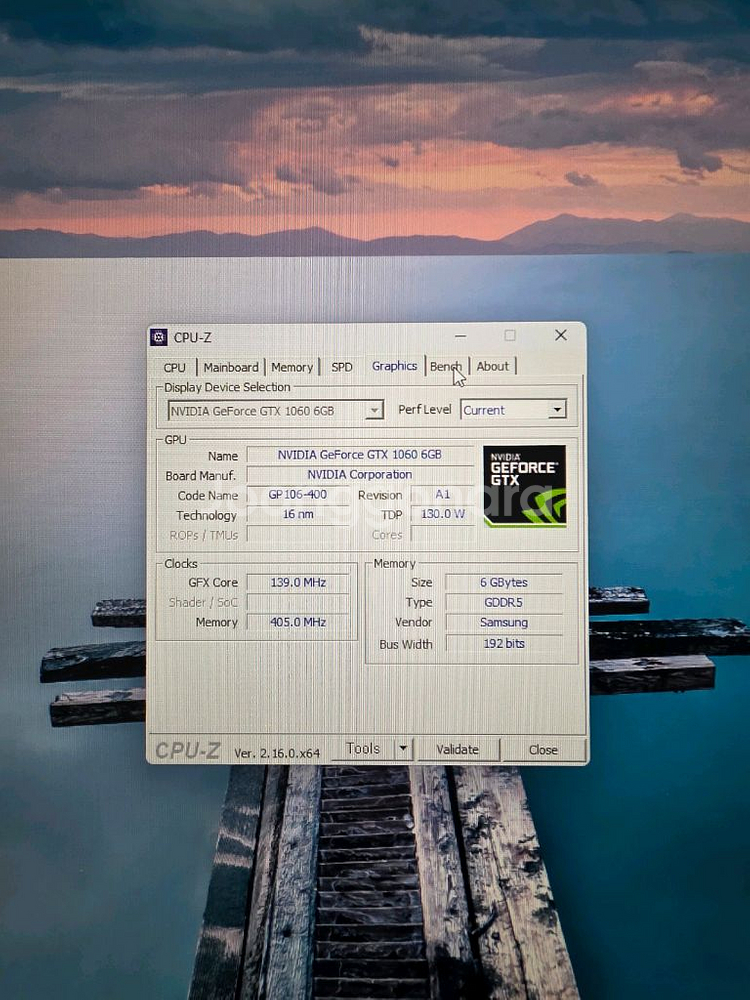Close CPU-Z using the title bar X
This screenshot has width=750, height=1000.
pos(560,335)
